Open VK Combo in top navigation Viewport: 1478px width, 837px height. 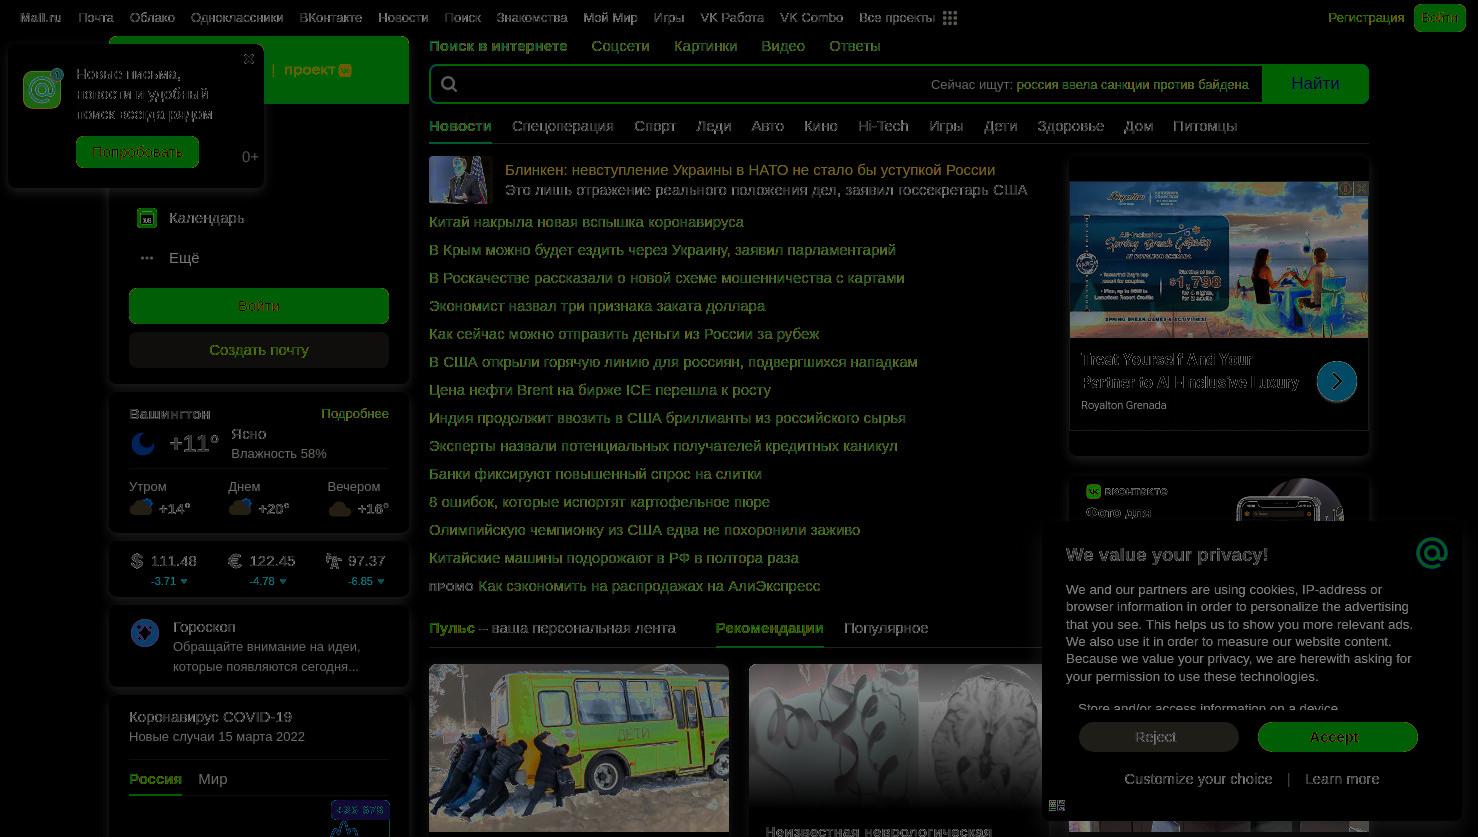pyautogui.click(x=811, y=18)
